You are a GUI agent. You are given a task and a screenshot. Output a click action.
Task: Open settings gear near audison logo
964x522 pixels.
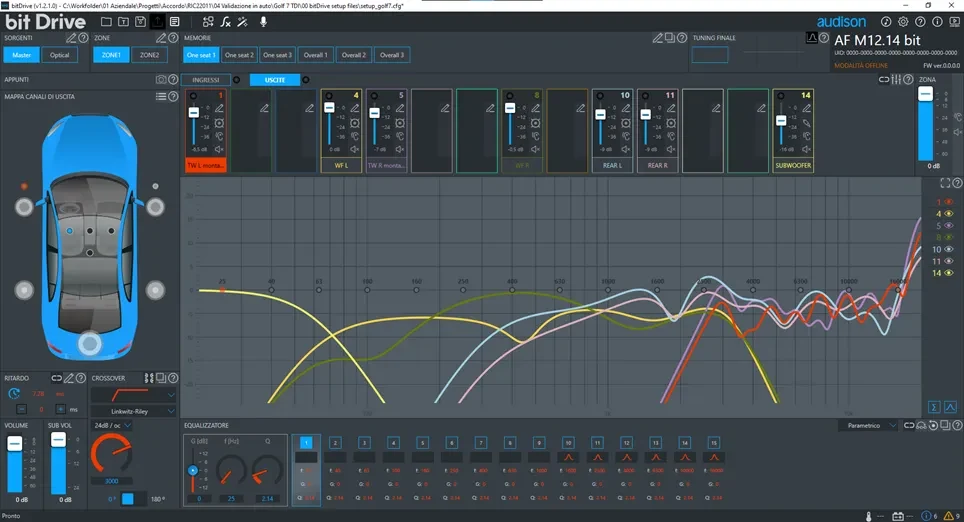903,22
